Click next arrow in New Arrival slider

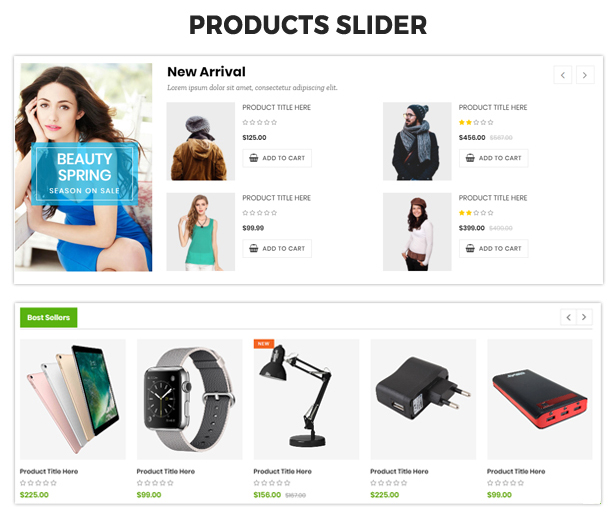point(585,75)
